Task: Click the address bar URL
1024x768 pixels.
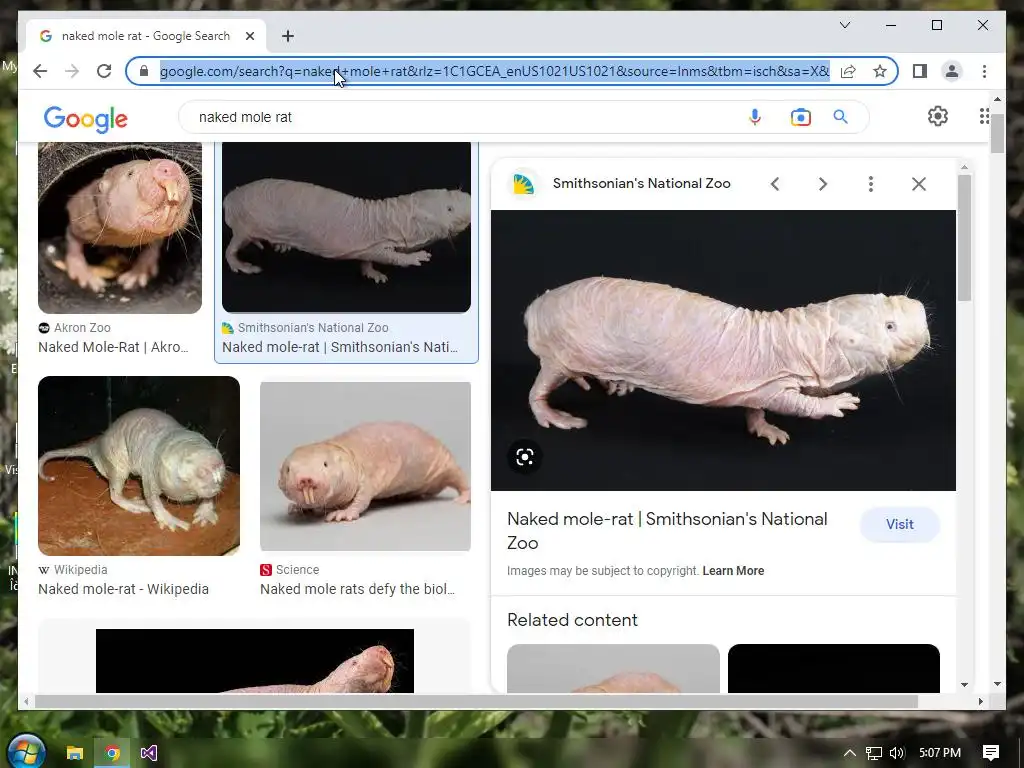Action: (494, 71)
